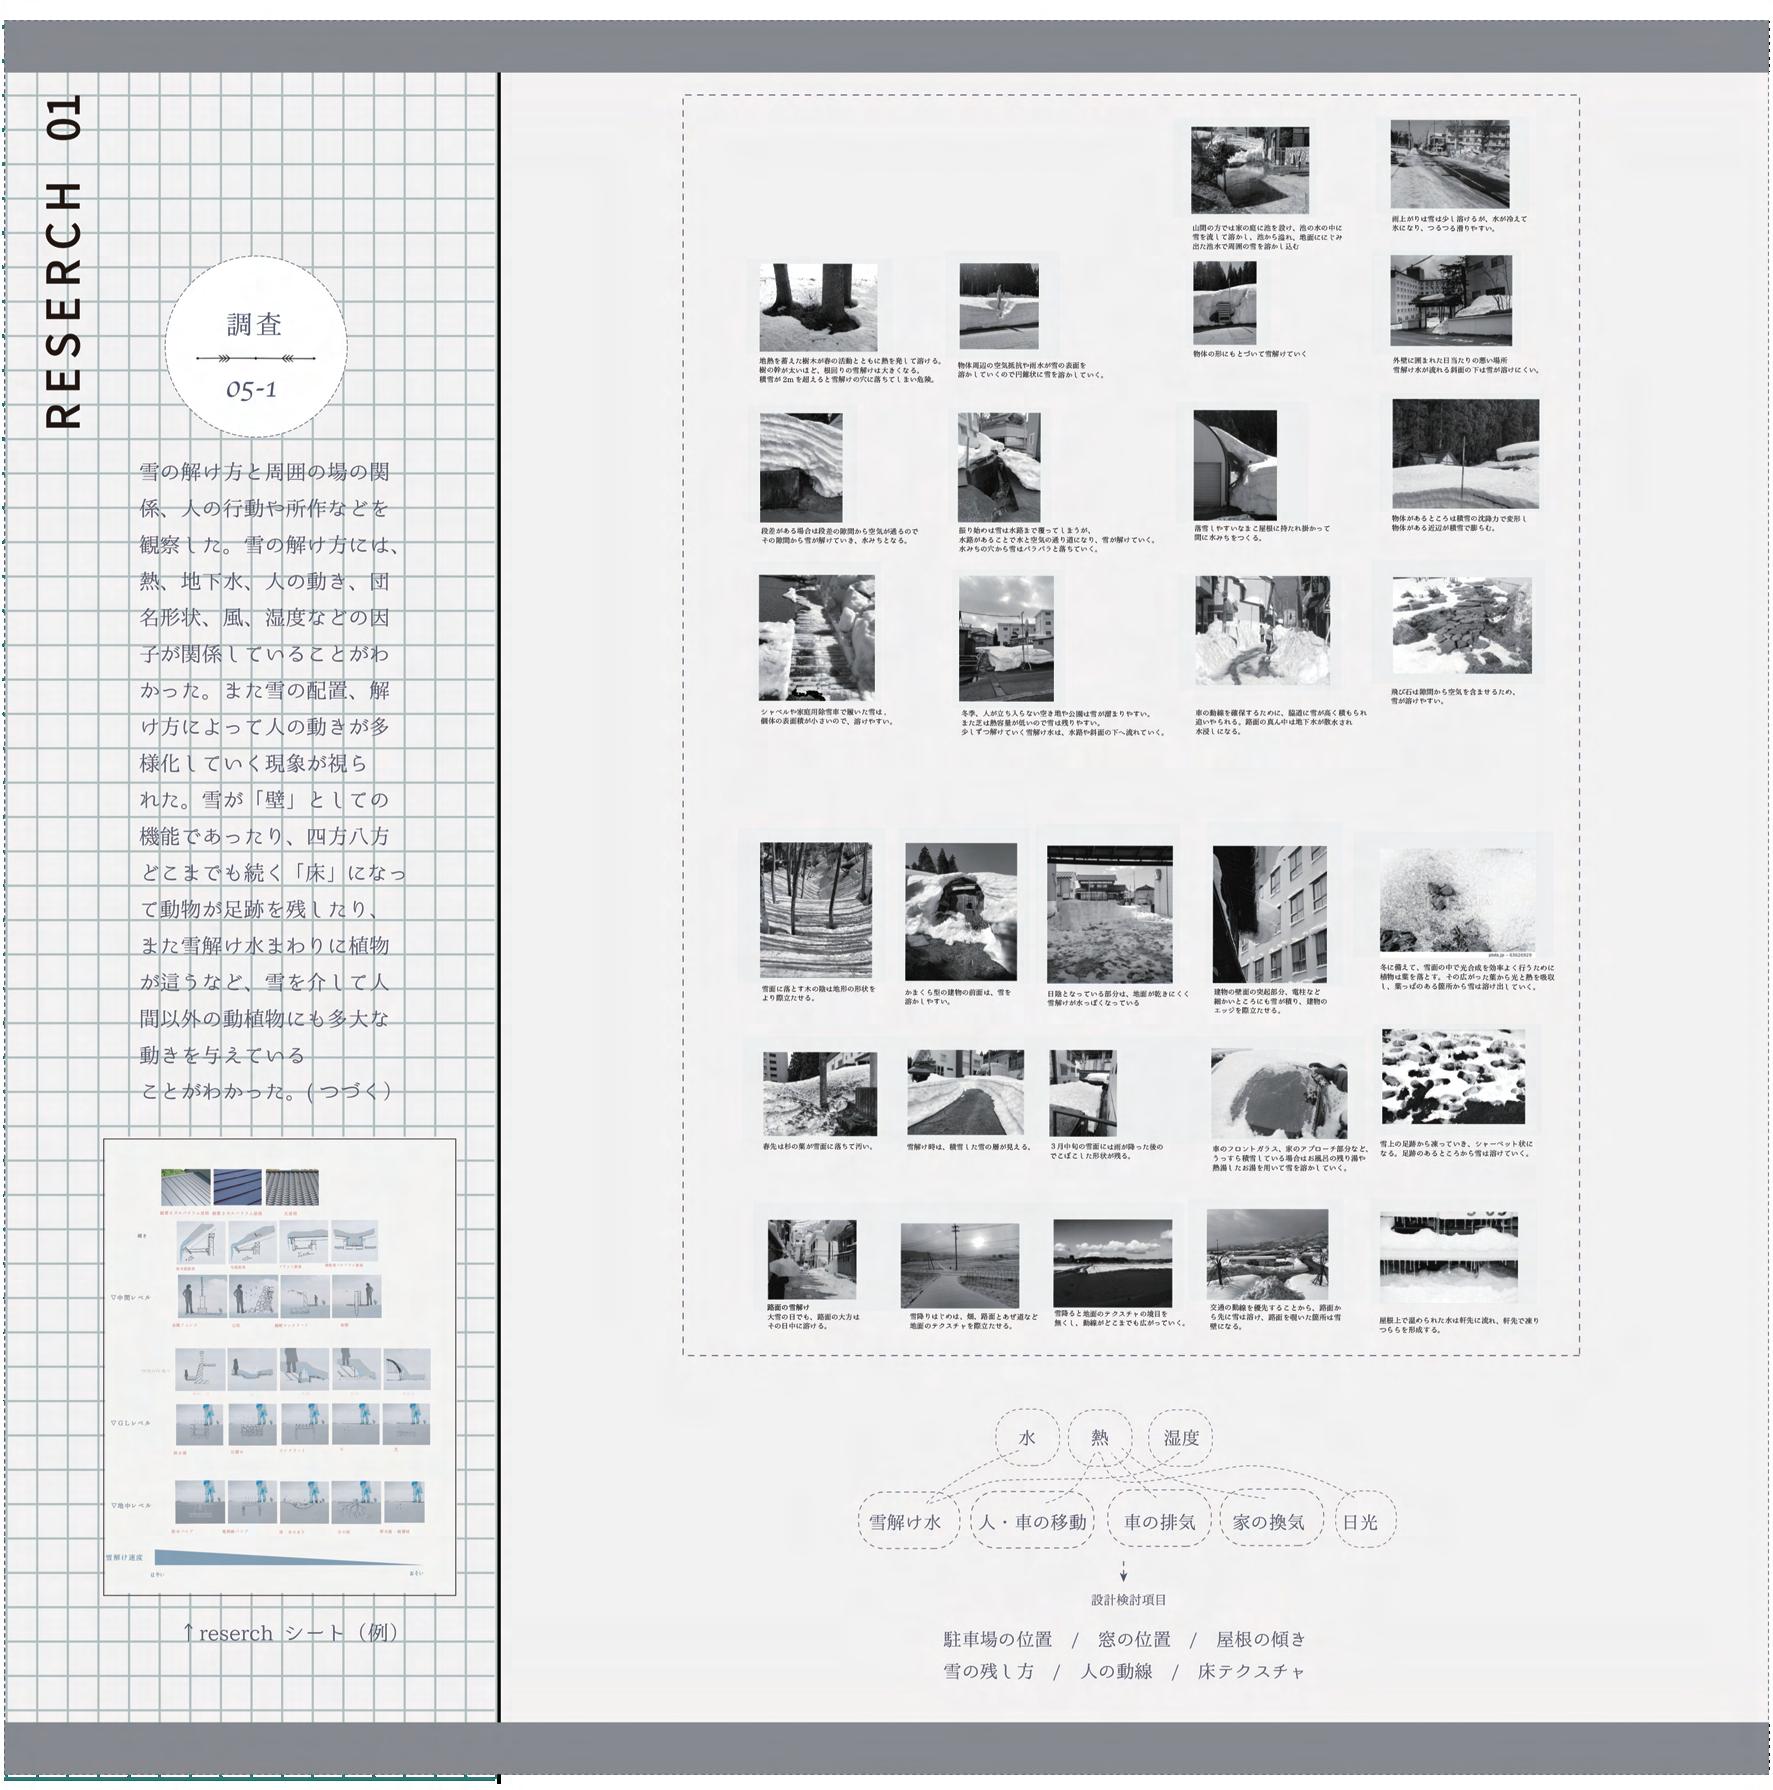
Task: Click the person with umbrella street photo
Action: coord(811,1259)
